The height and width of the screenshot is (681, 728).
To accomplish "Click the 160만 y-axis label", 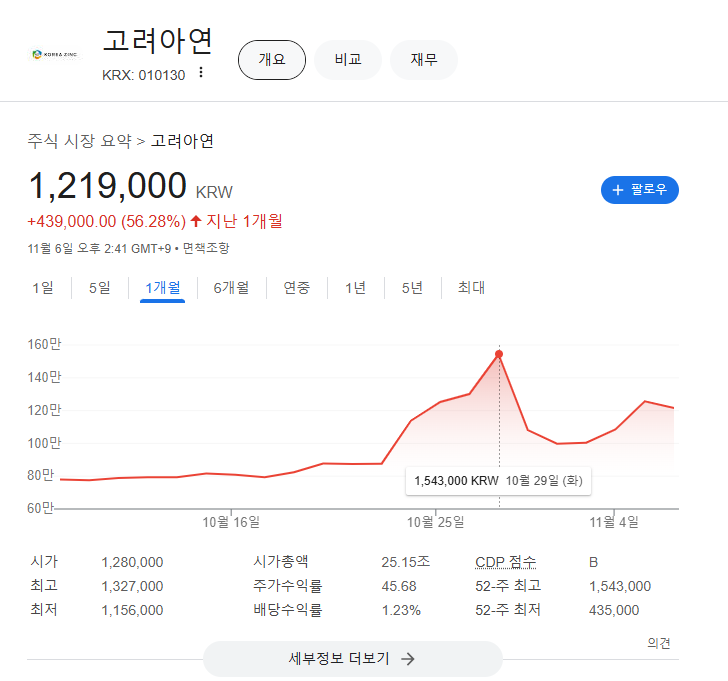I will tap(44, 344).
